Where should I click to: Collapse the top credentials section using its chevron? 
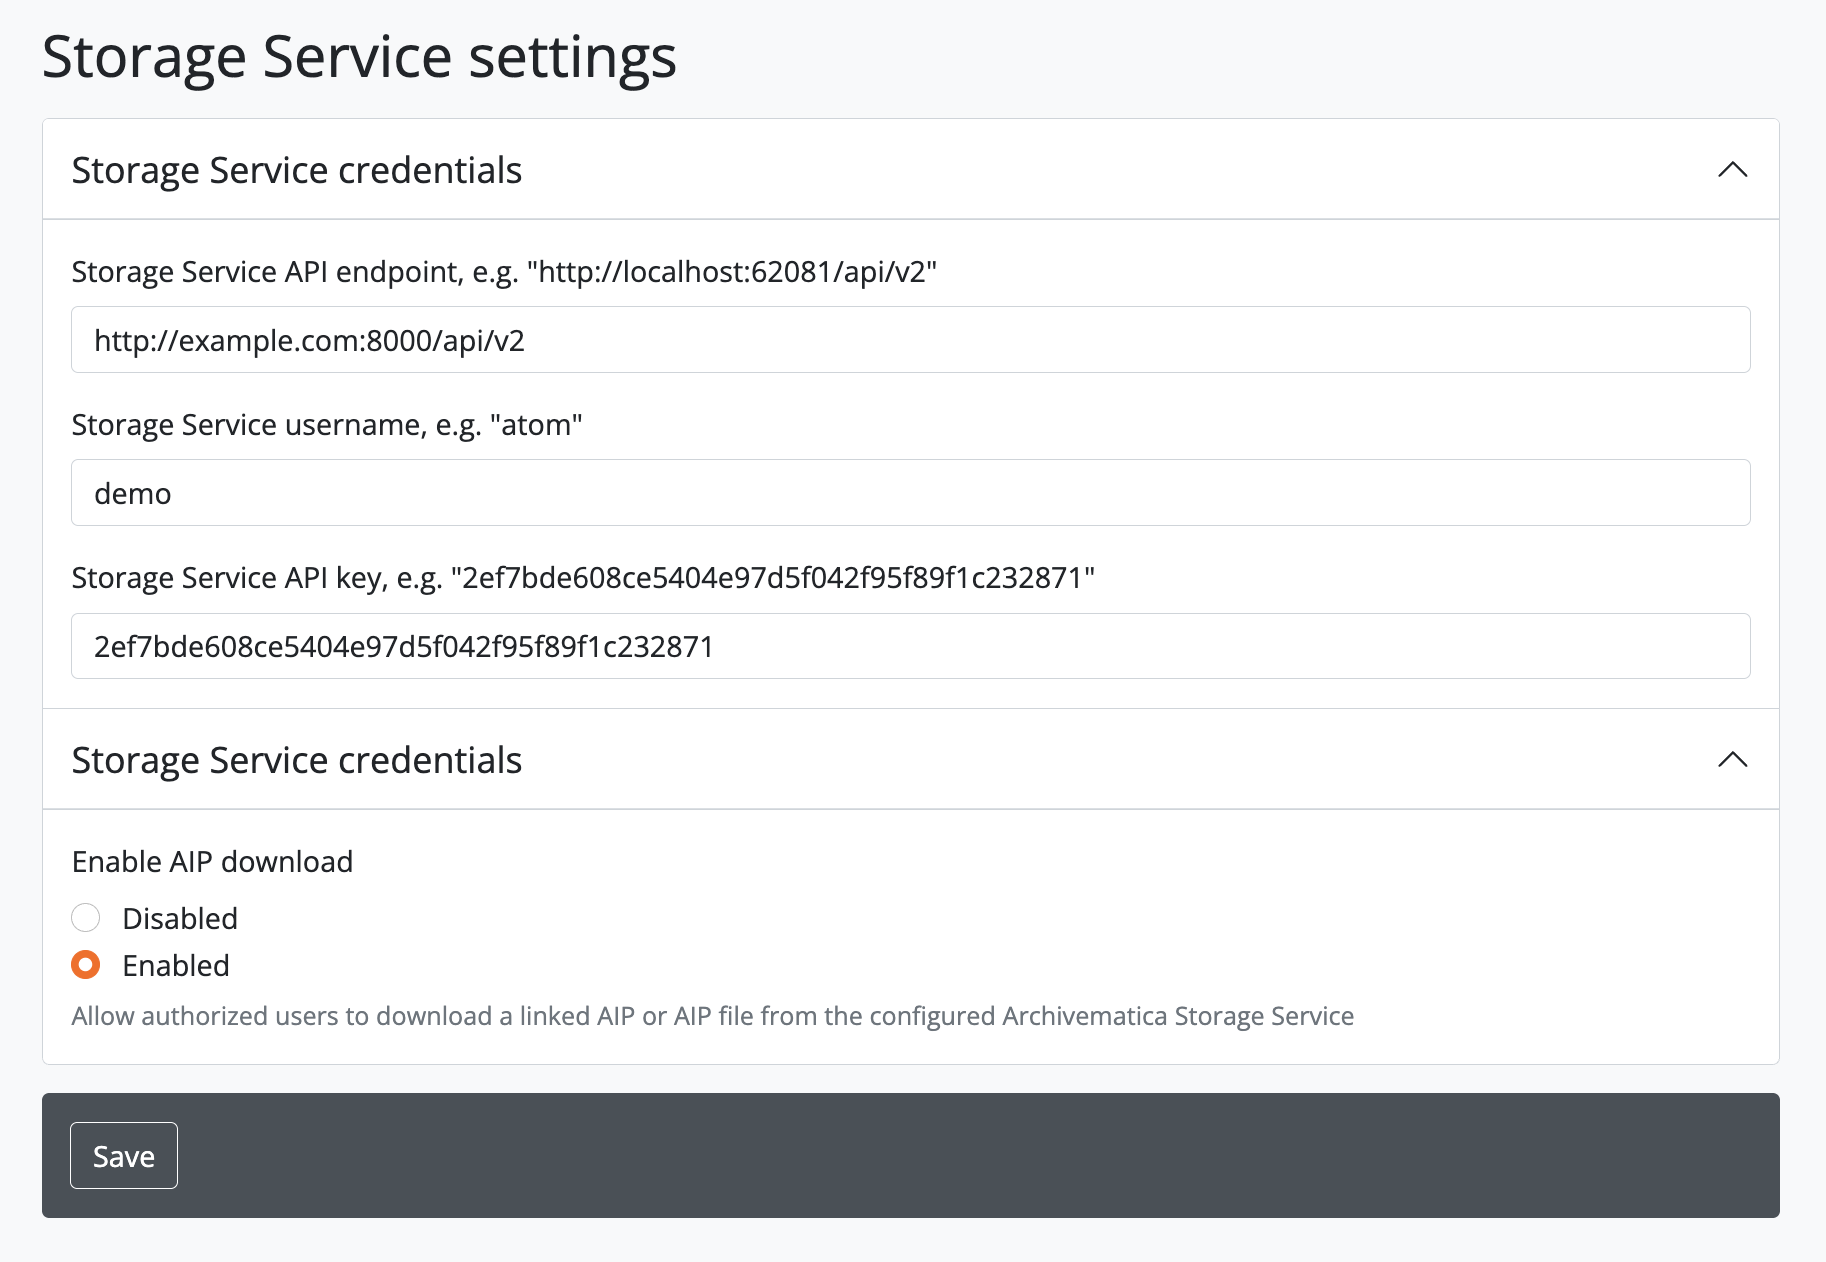(x=1732, y=170)
